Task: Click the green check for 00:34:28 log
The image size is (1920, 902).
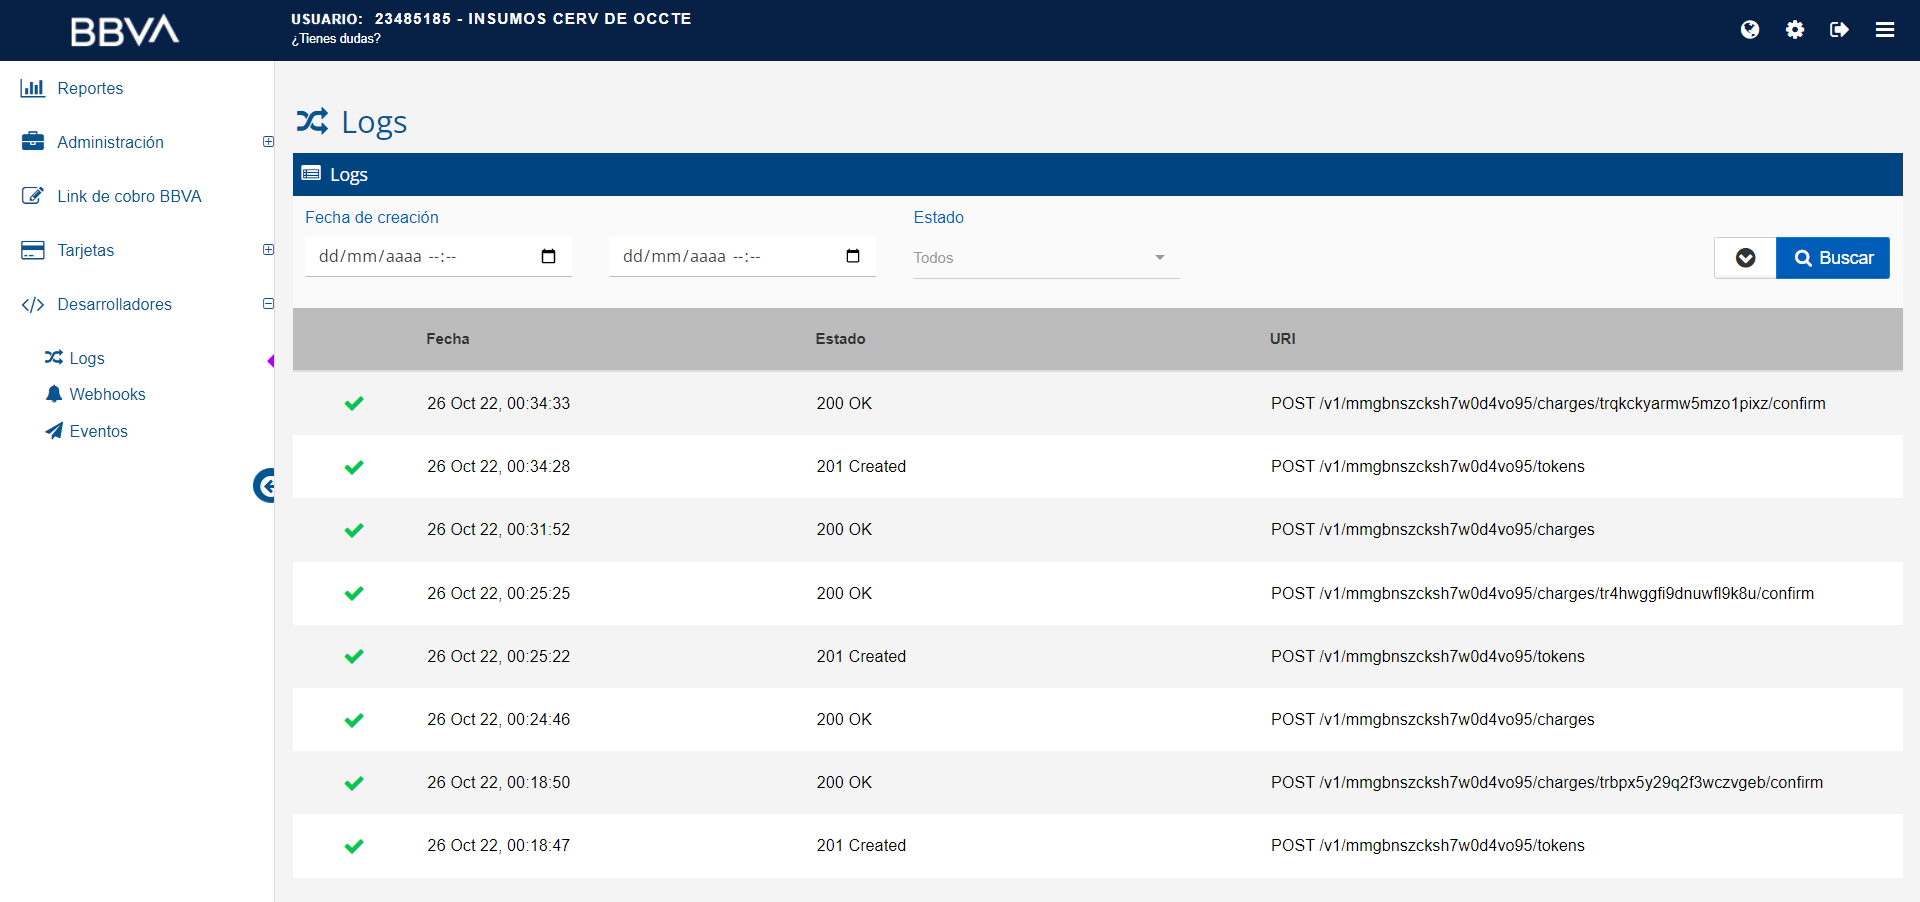Action: [354, 467]
